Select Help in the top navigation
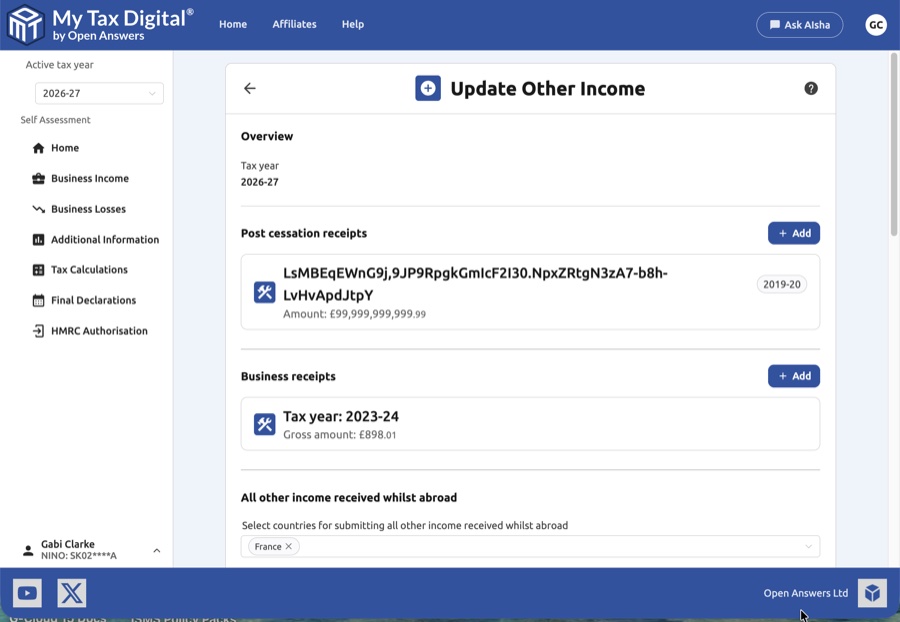The width and height of the screenshot is (900, 622). [x=352, y=24]
